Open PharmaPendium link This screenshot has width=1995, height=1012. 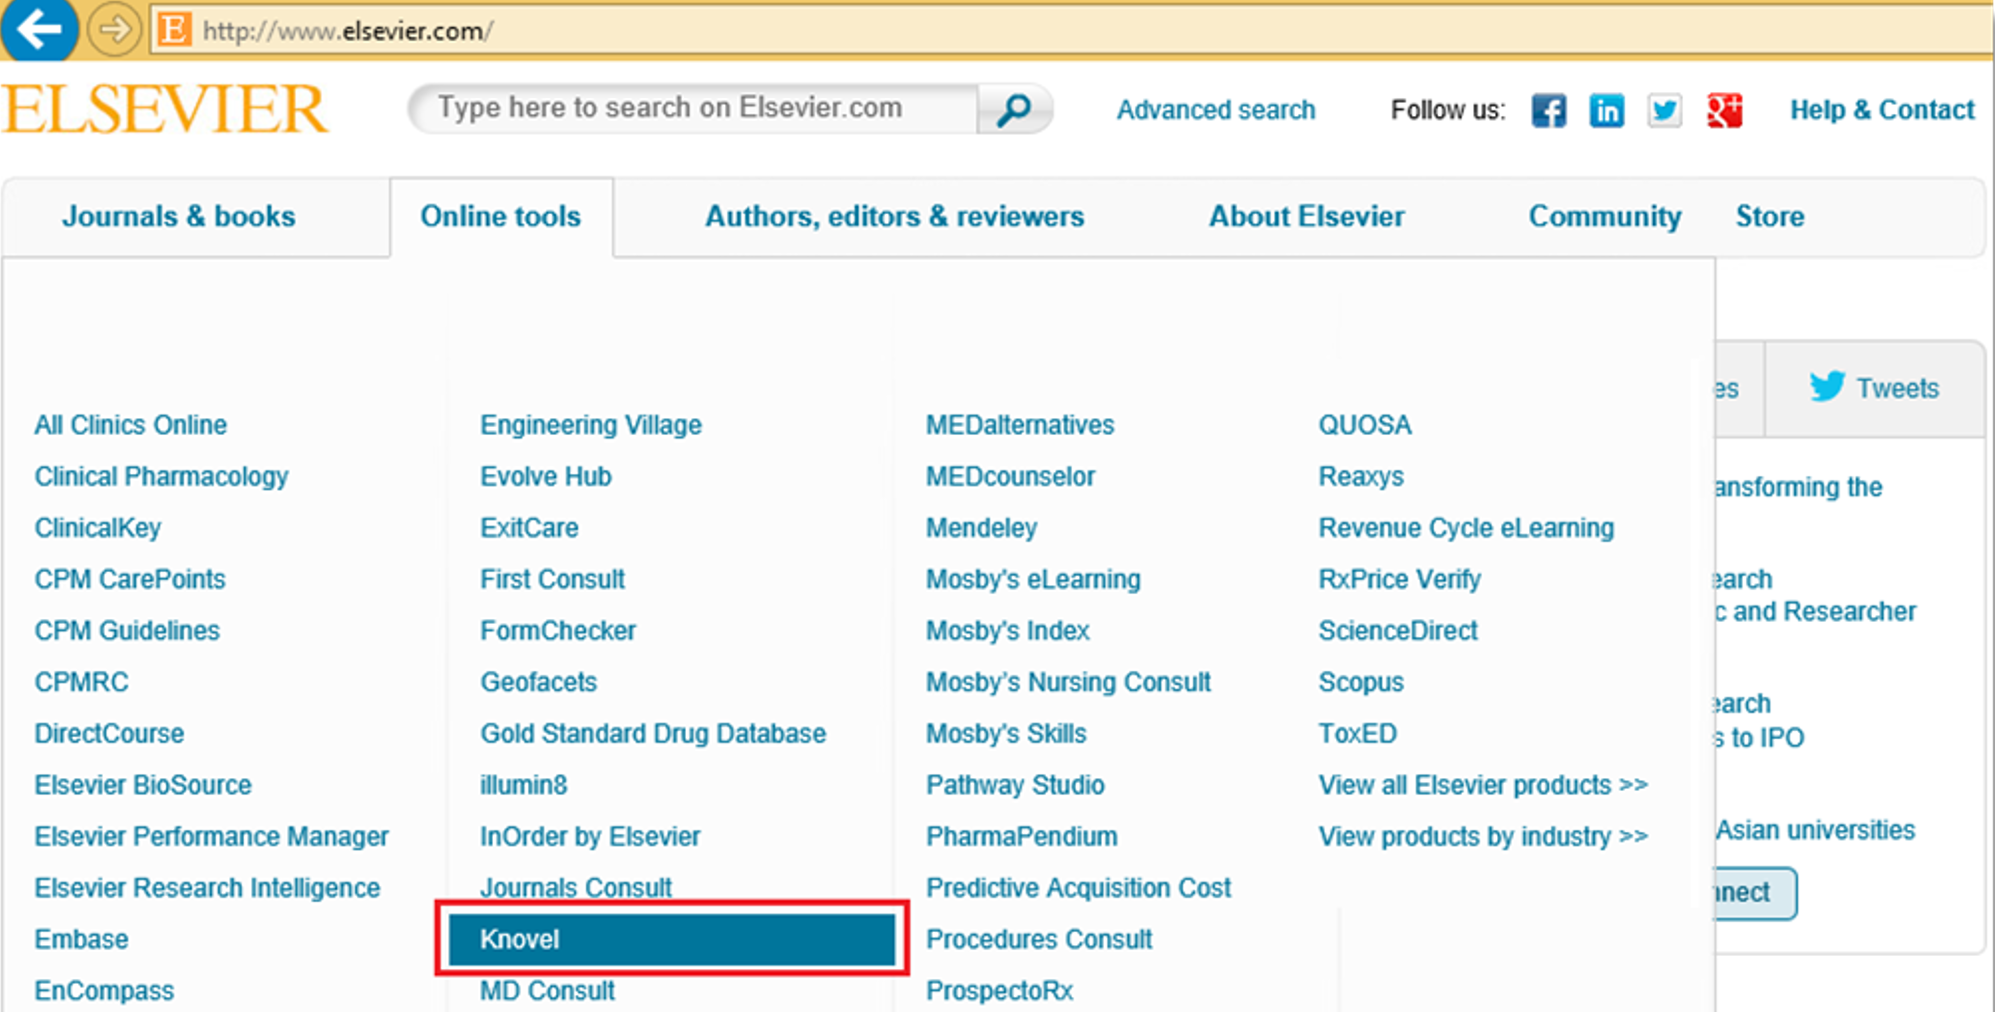tap(1021, 836)
